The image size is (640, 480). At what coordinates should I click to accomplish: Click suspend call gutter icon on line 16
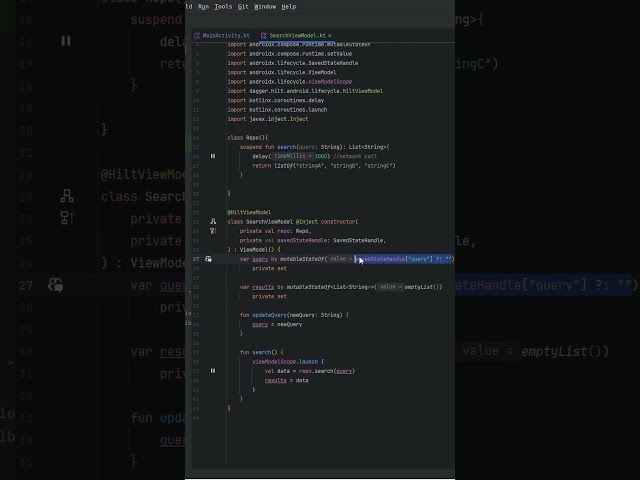coord(213,156)
